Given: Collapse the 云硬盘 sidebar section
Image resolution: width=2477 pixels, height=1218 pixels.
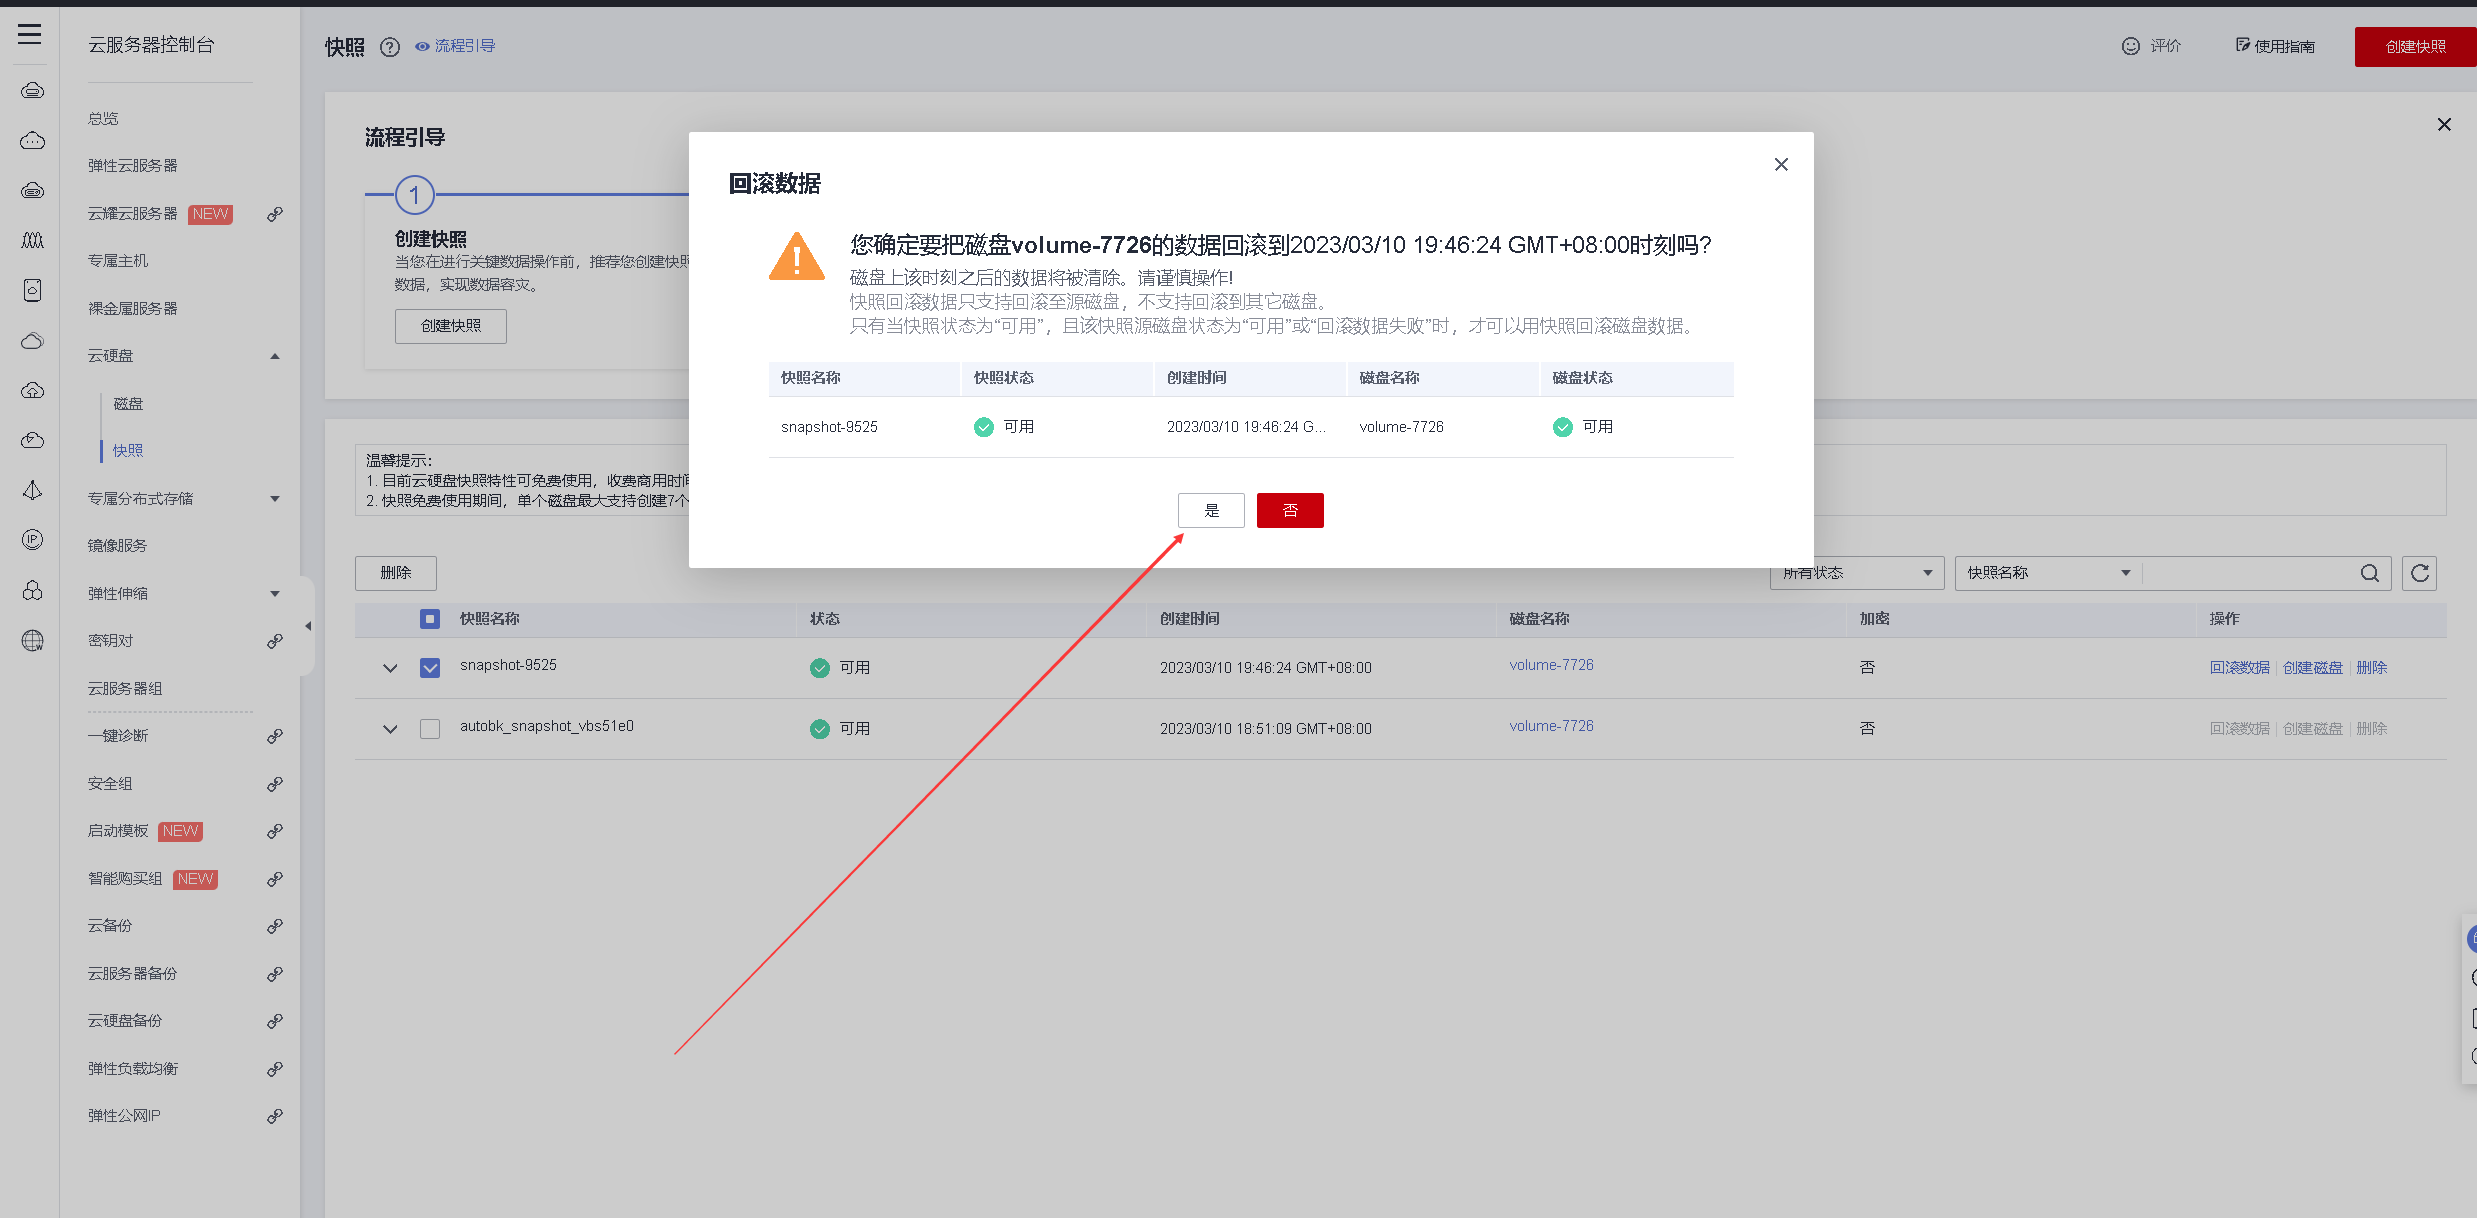Looking at the screenshot, I should (x=275, y=356).
